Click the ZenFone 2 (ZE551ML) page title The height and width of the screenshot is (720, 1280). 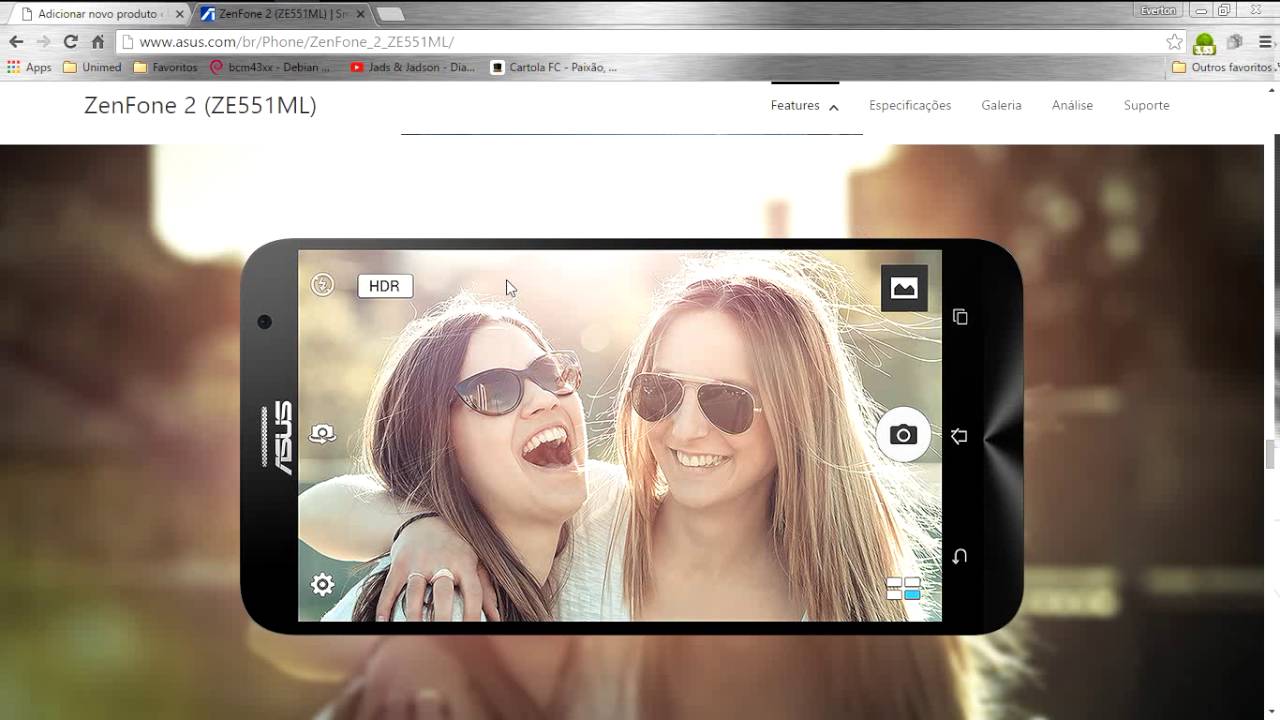200,106
